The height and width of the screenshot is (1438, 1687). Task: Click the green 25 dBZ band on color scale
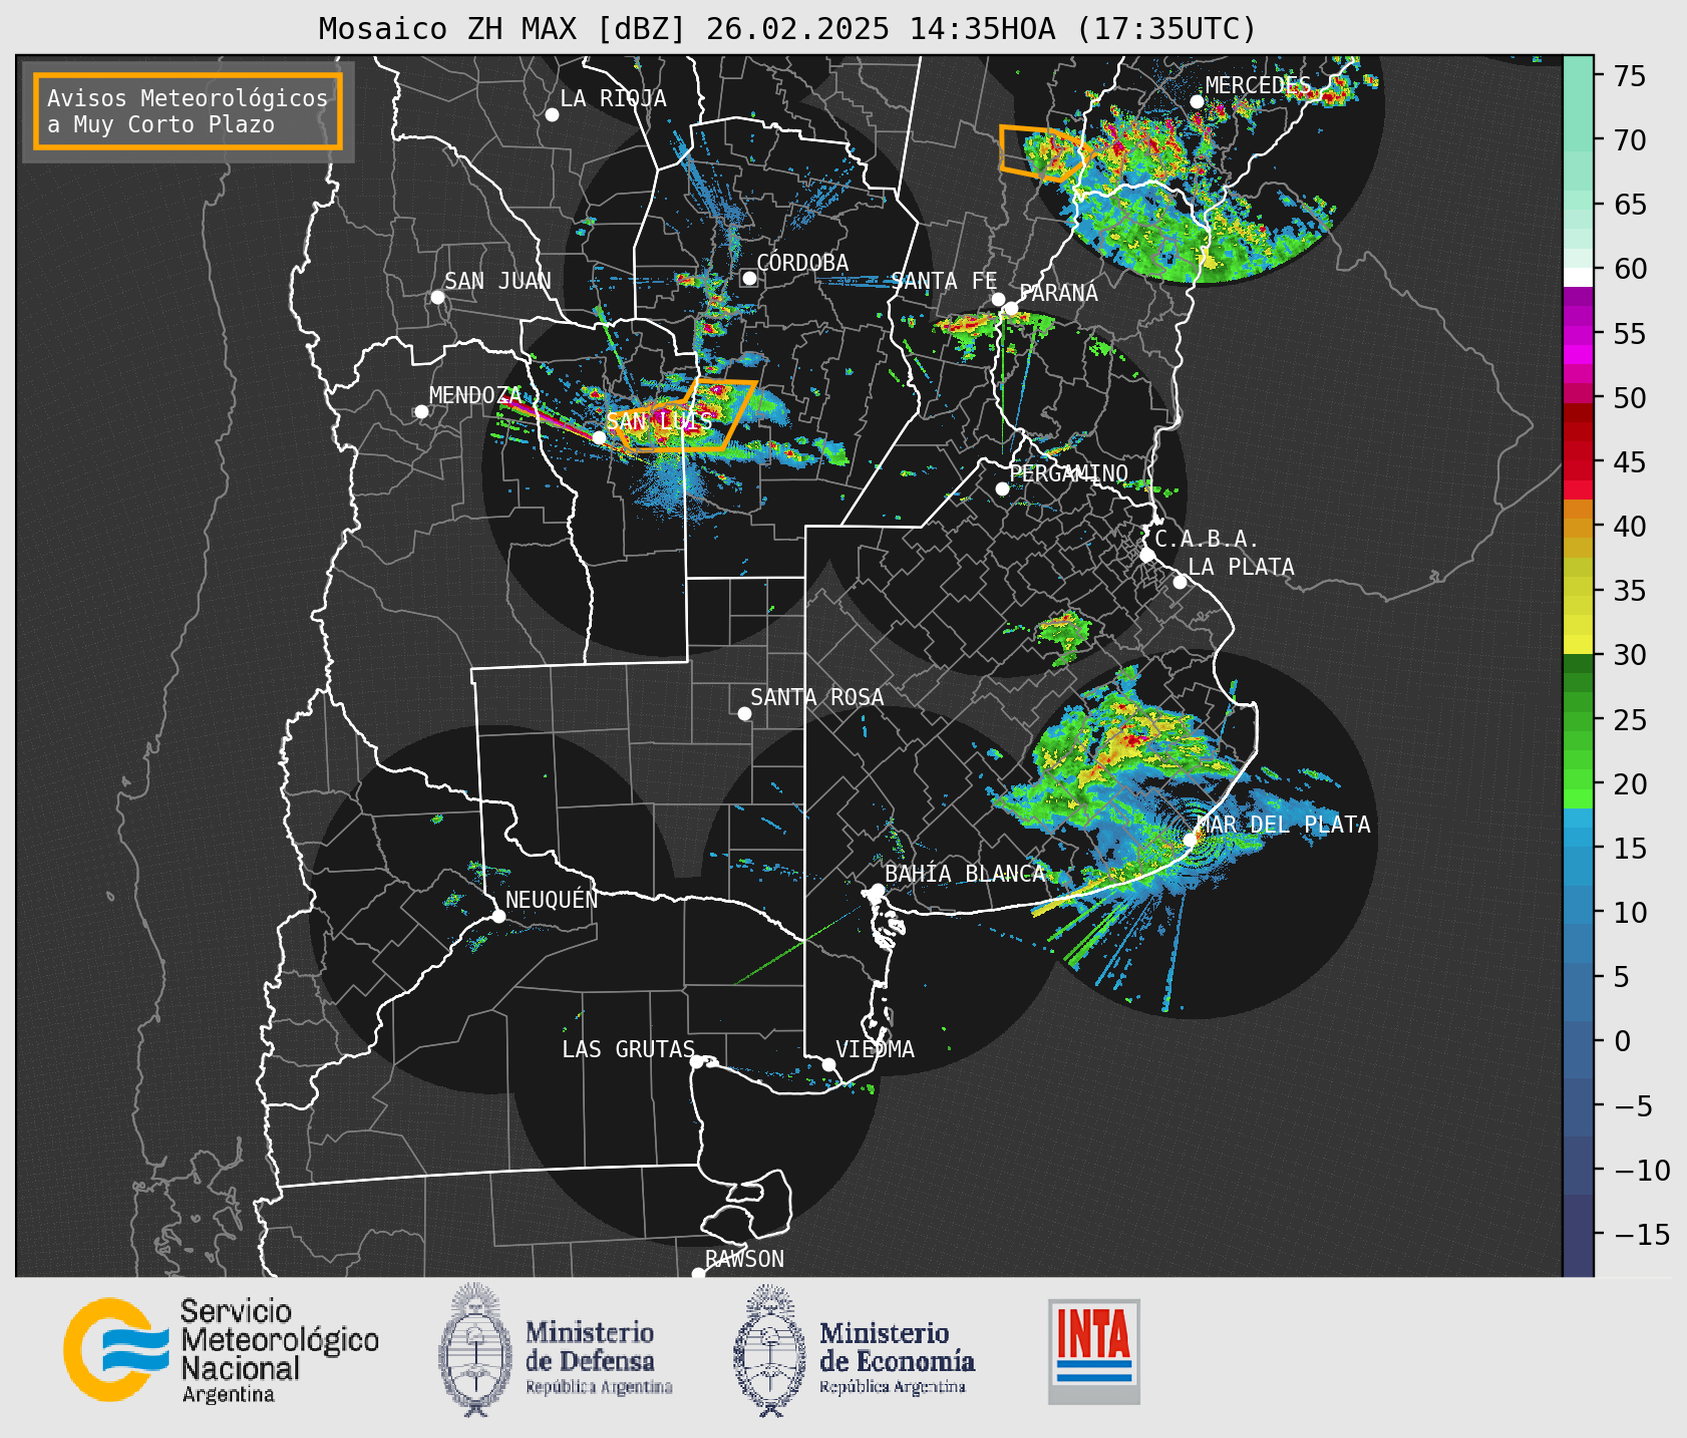(1578, 720)
